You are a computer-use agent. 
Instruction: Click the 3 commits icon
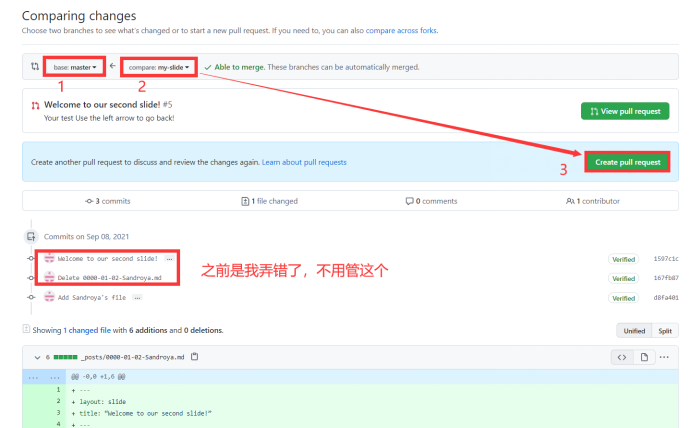click(89, 201)
